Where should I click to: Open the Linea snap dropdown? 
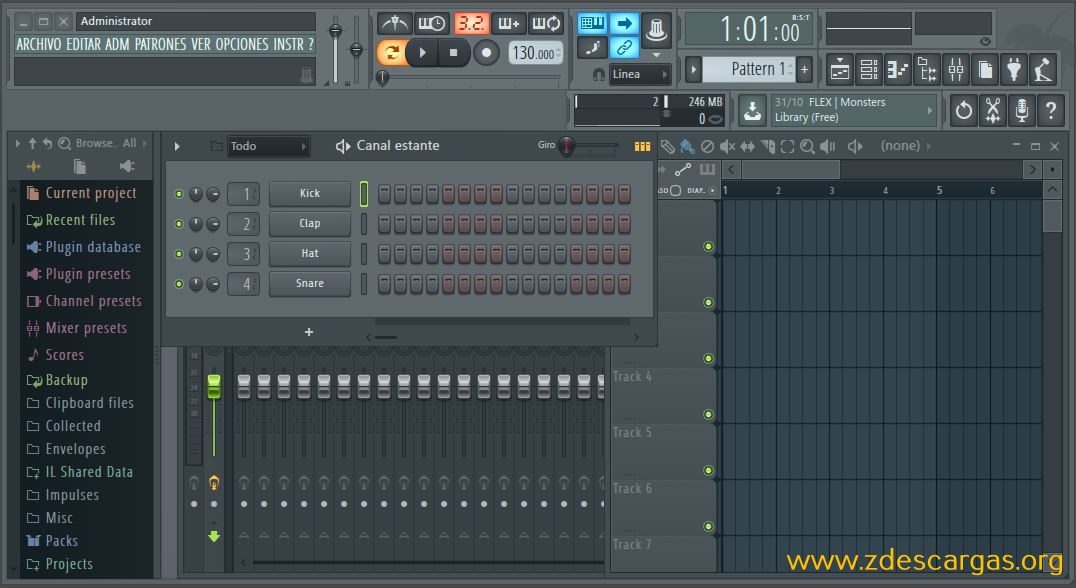[640, 74]
